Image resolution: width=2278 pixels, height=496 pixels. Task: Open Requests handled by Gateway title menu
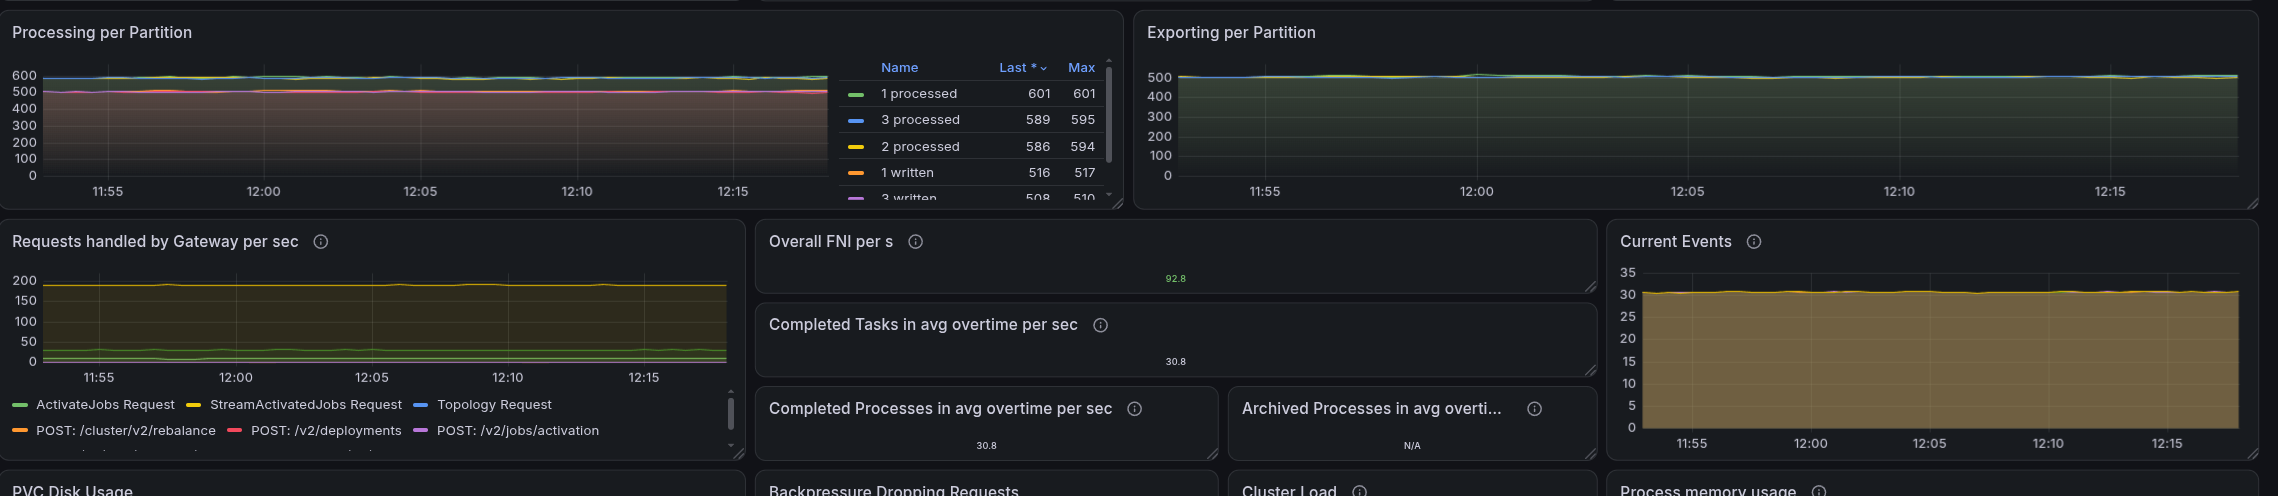coord(155,242)
